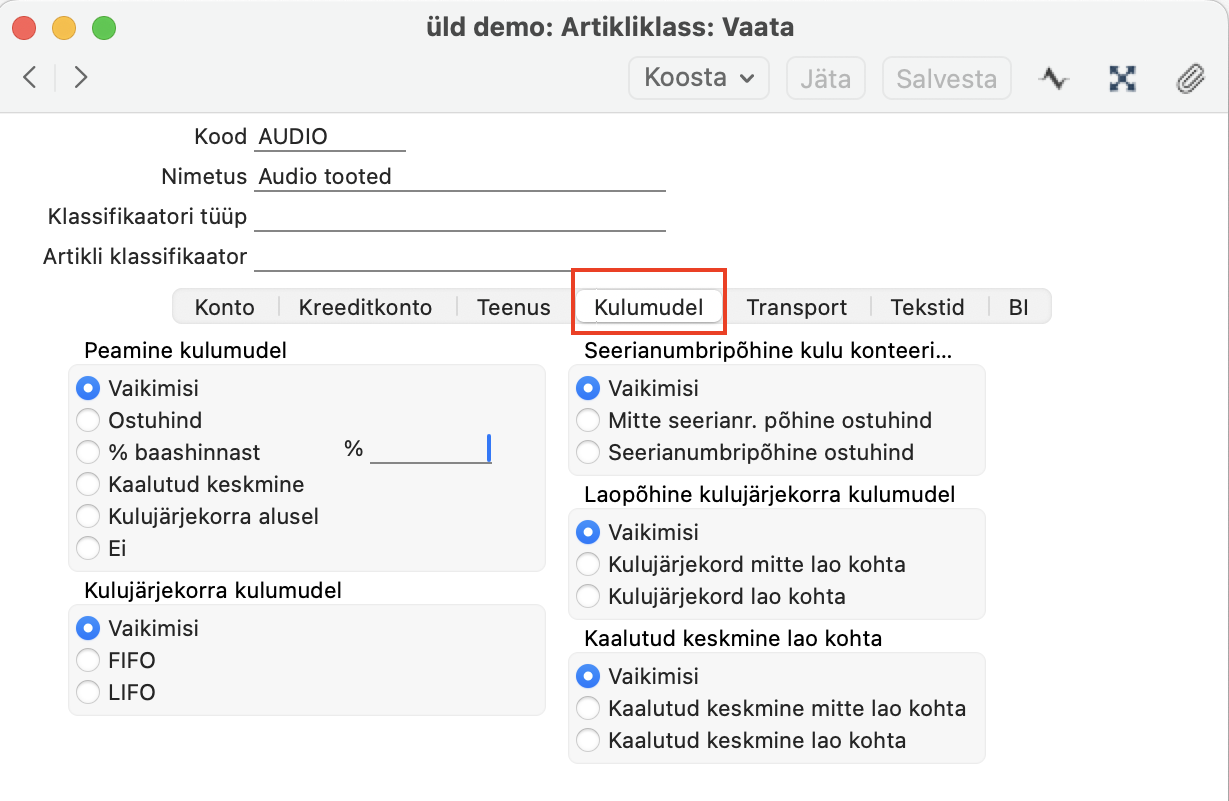Click the workflow overview cross icon
The width and height of the screenshot is (1229, 801).
1123,78
